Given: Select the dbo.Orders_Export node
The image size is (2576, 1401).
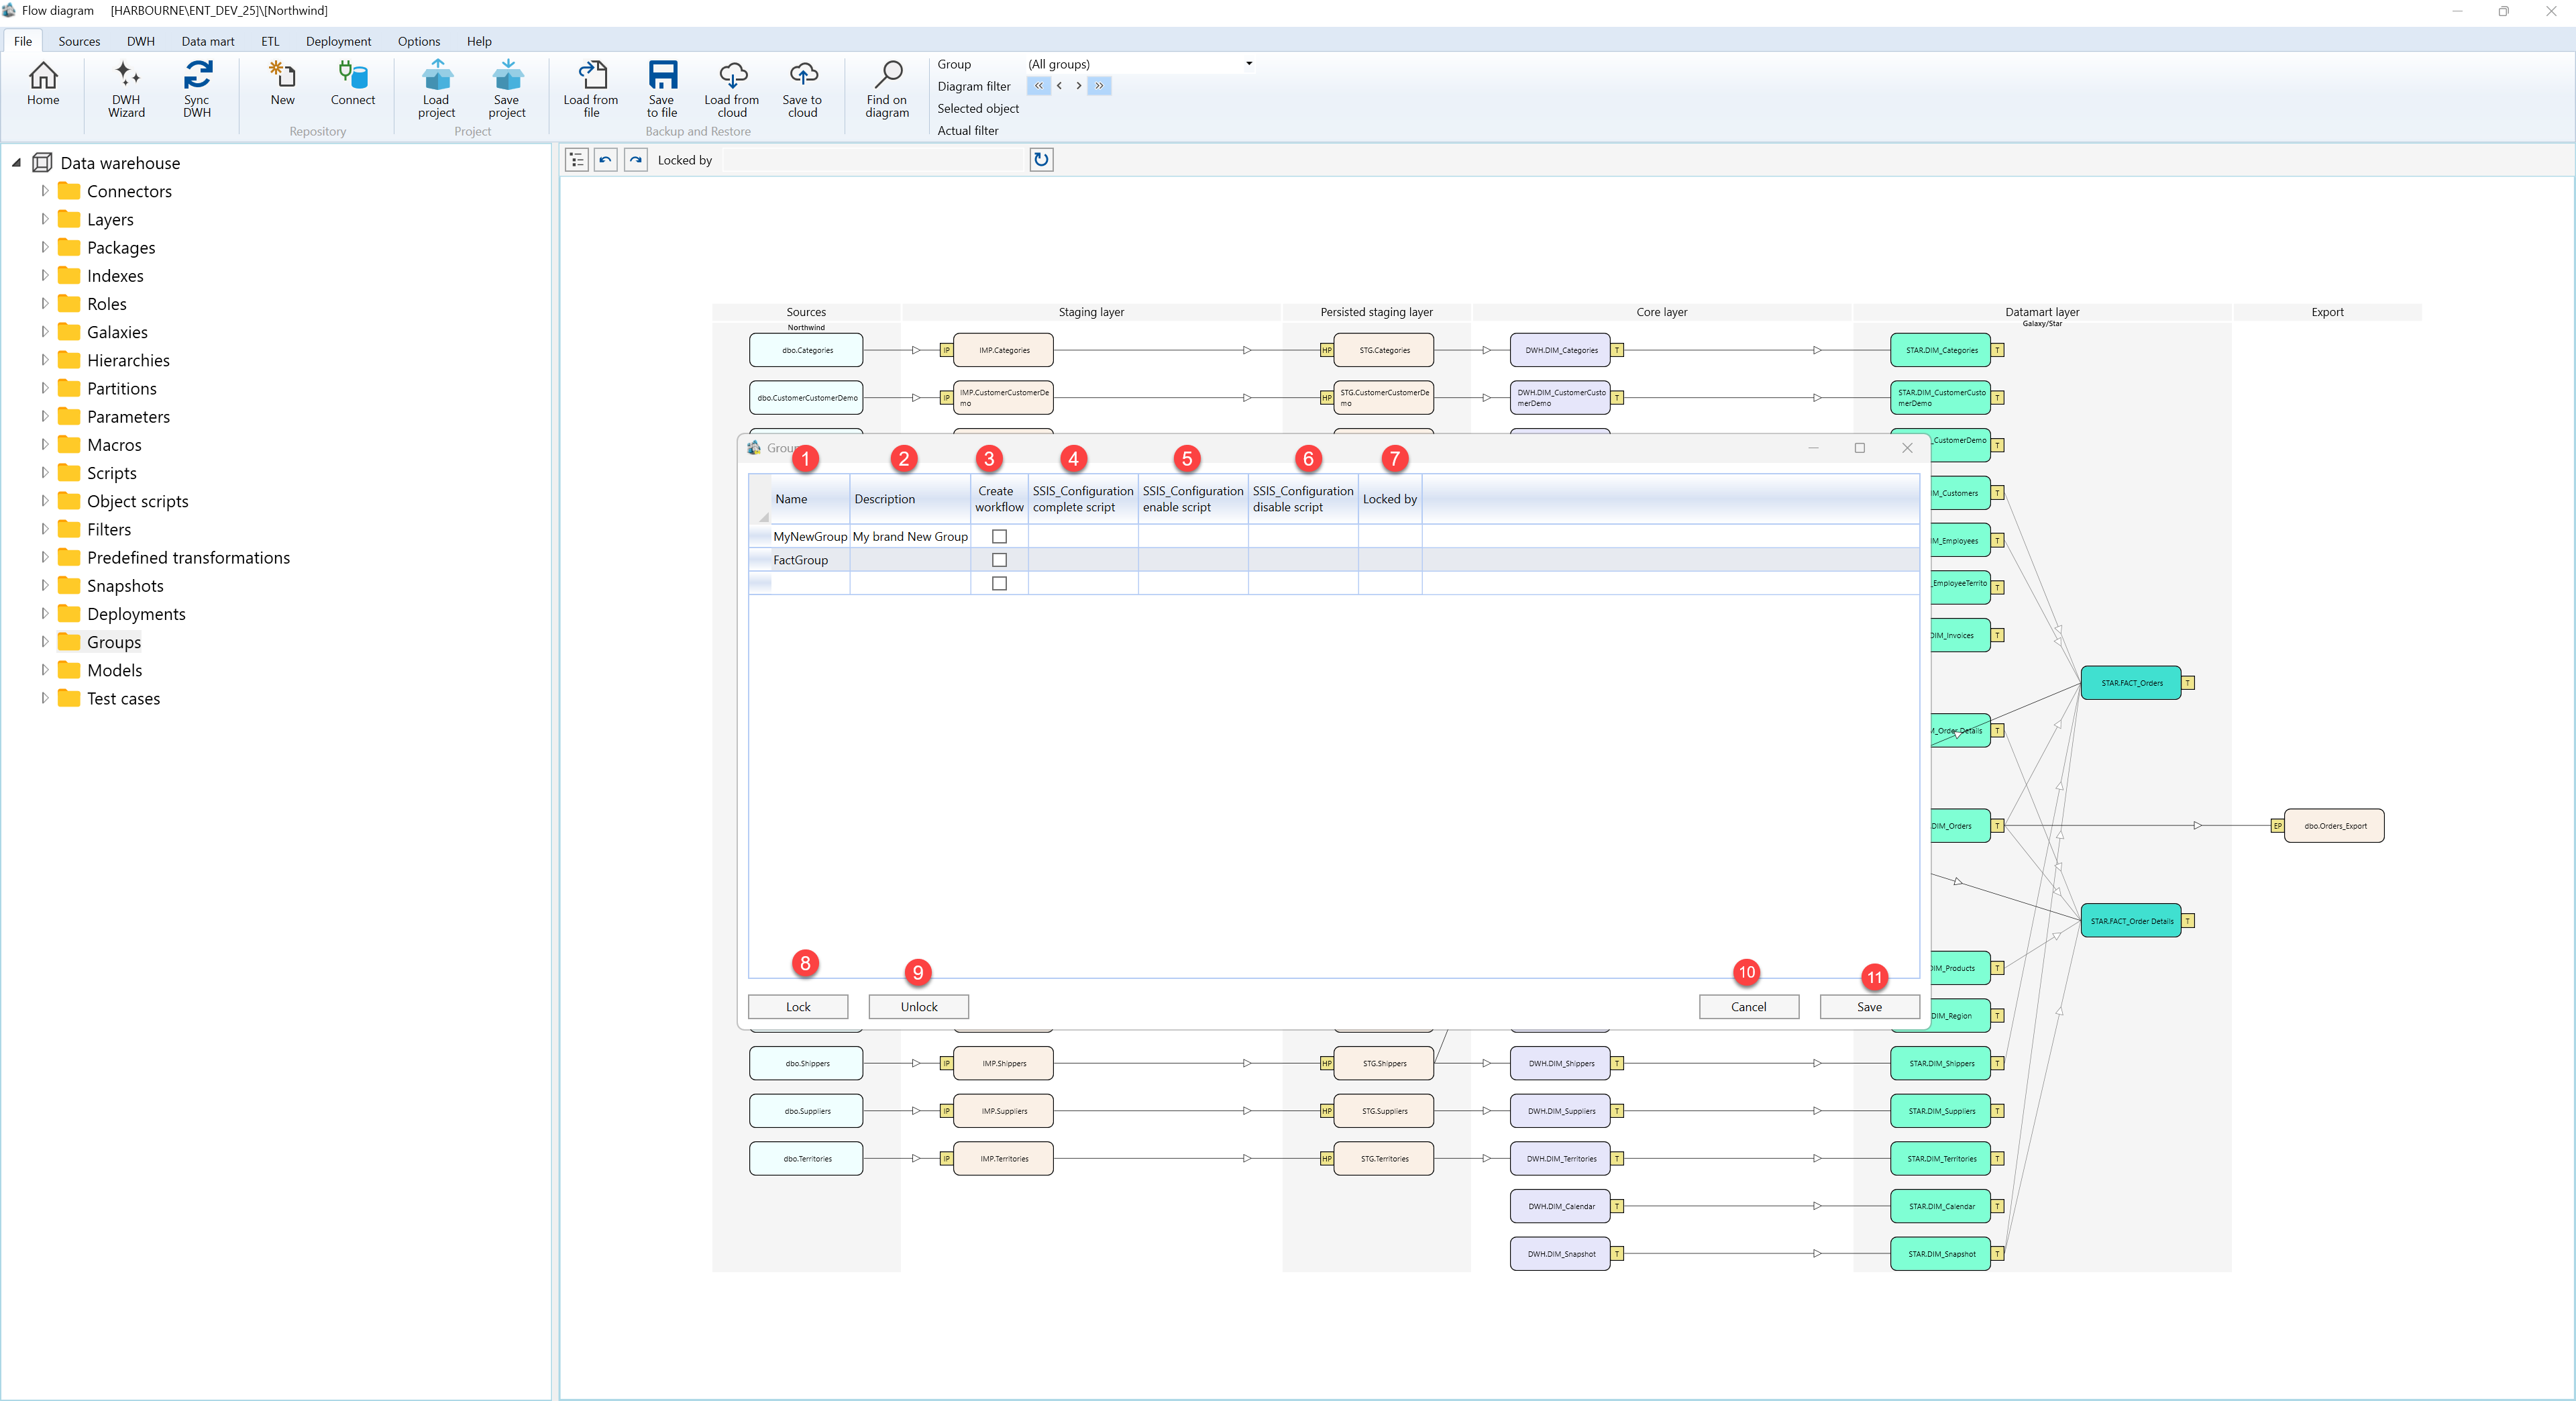Looking at the screenshot, I should pyautogui.click(x=2335, y=826).
